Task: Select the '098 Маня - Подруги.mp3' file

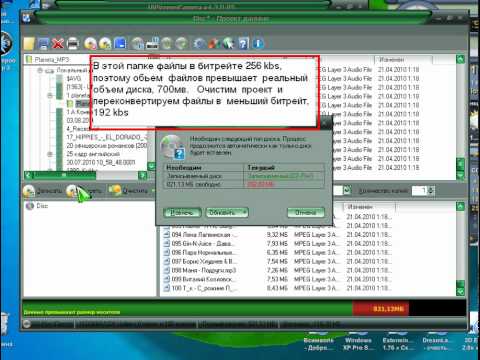Action: (278, 270)
